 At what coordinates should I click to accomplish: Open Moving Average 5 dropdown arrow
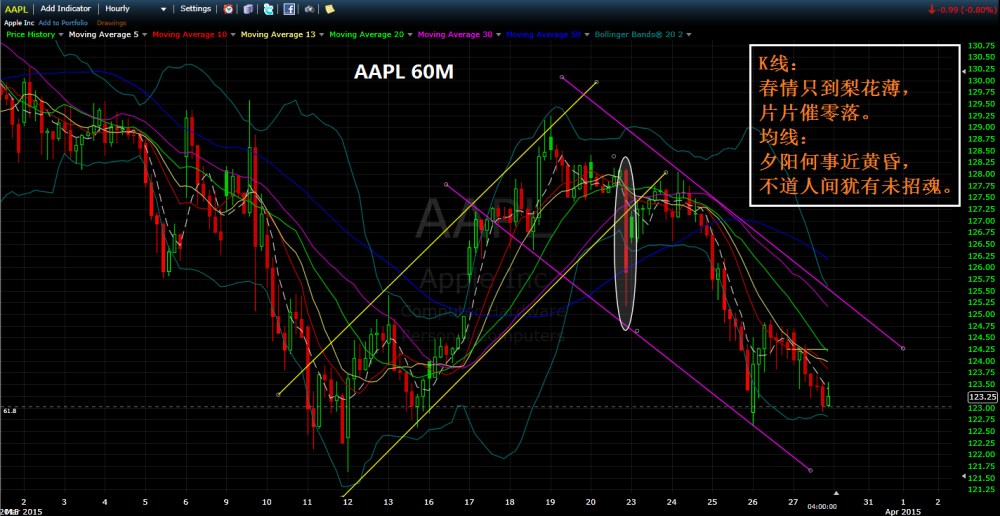[x=146, y=35]
